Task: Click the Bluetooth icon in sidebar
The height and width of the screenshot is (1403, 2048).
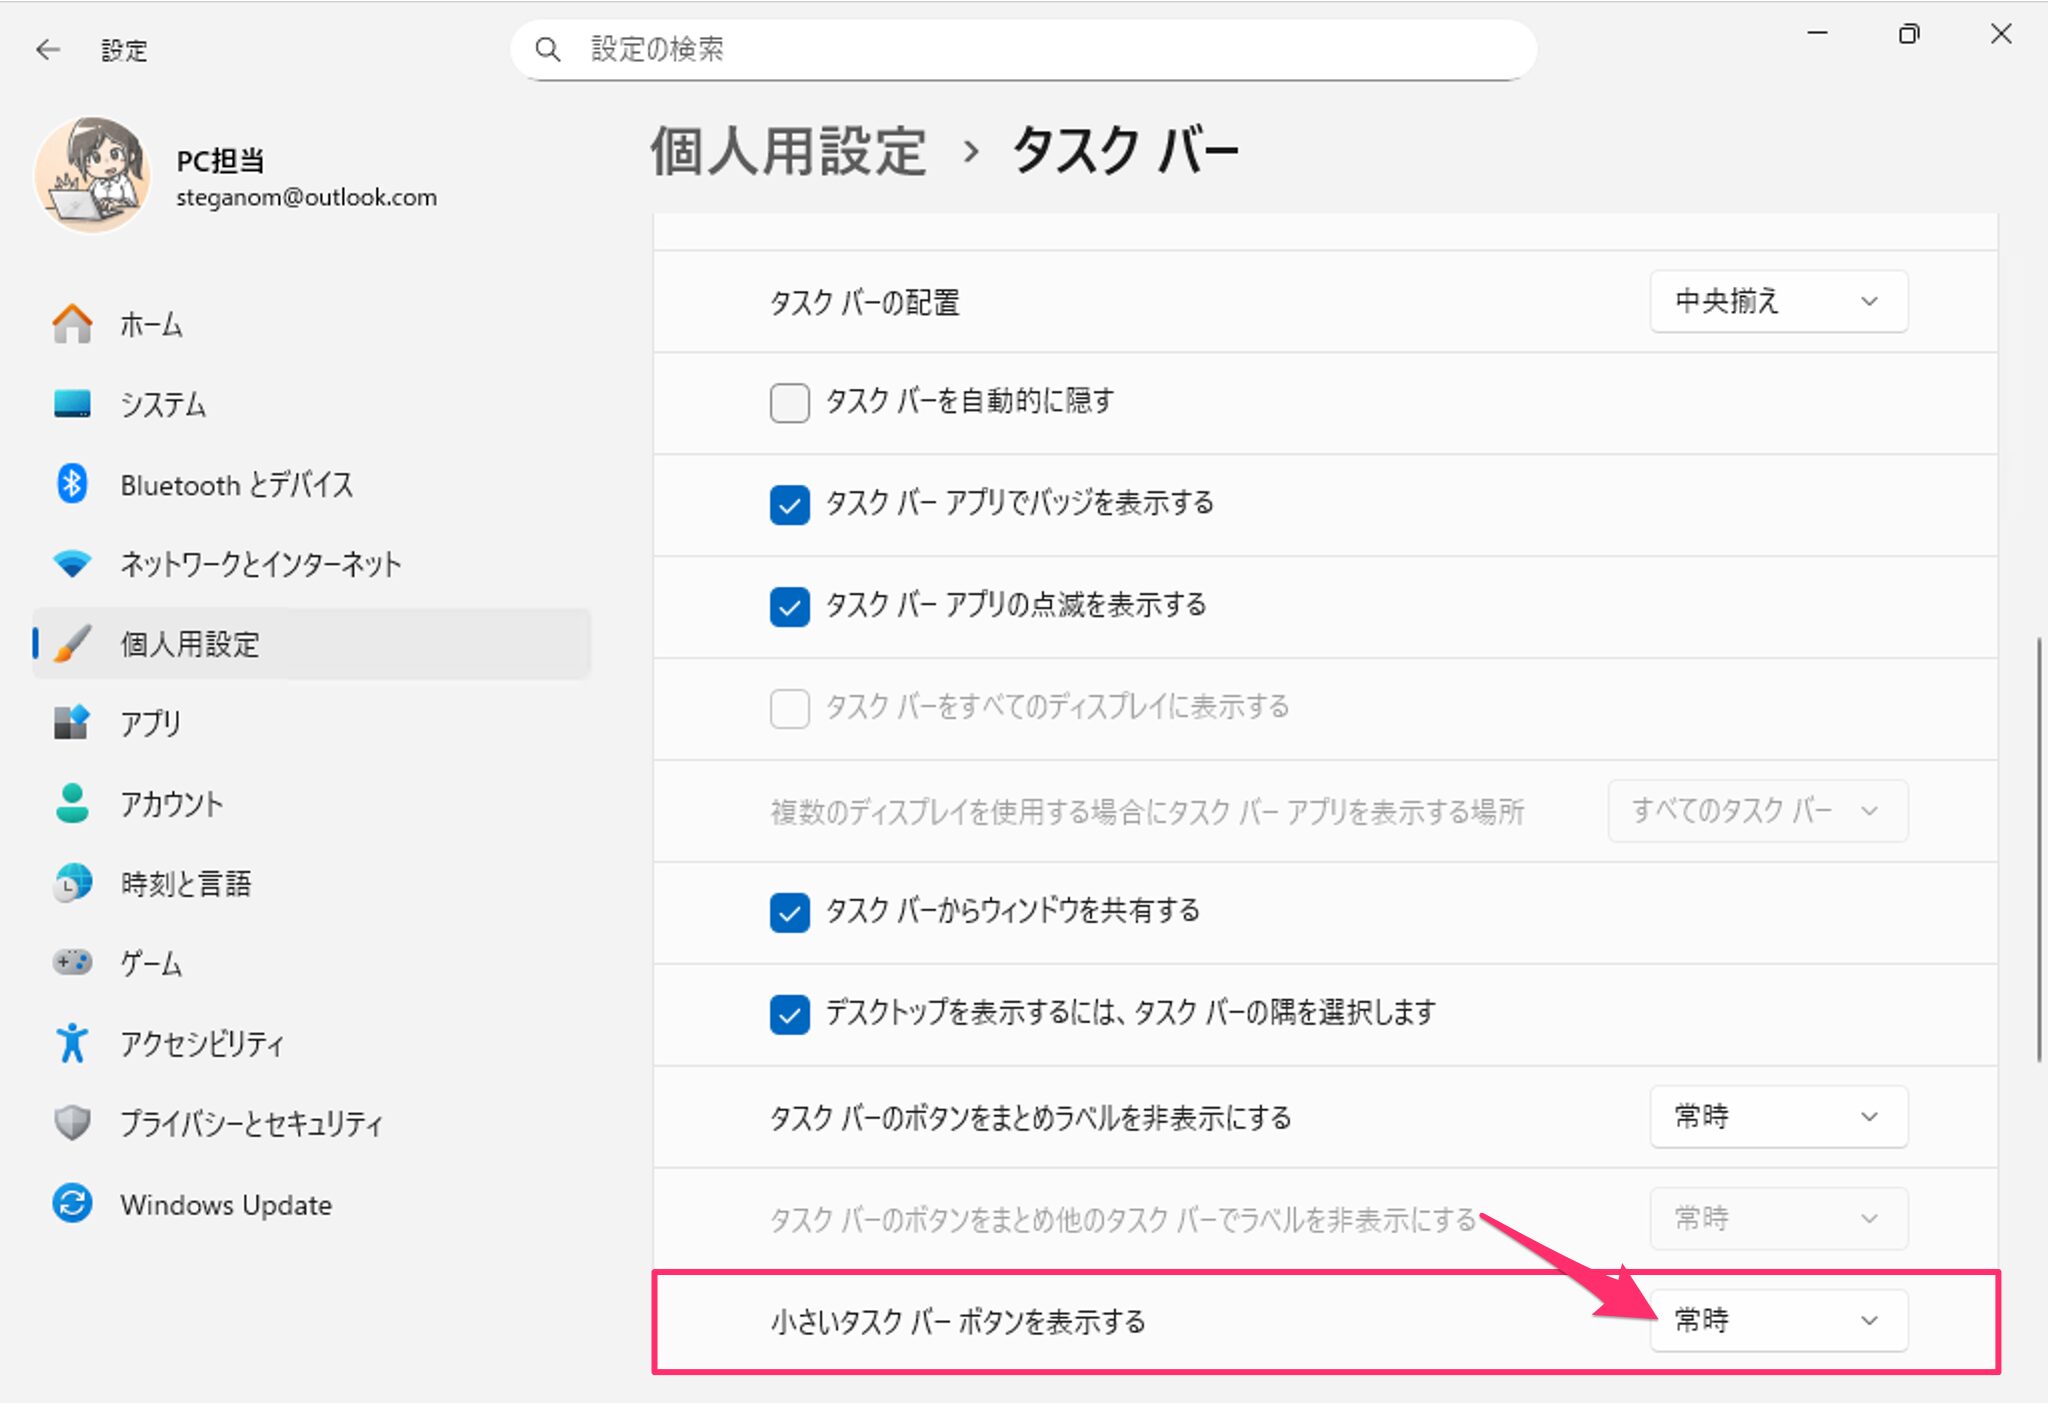Action: [x=72, y=484]
